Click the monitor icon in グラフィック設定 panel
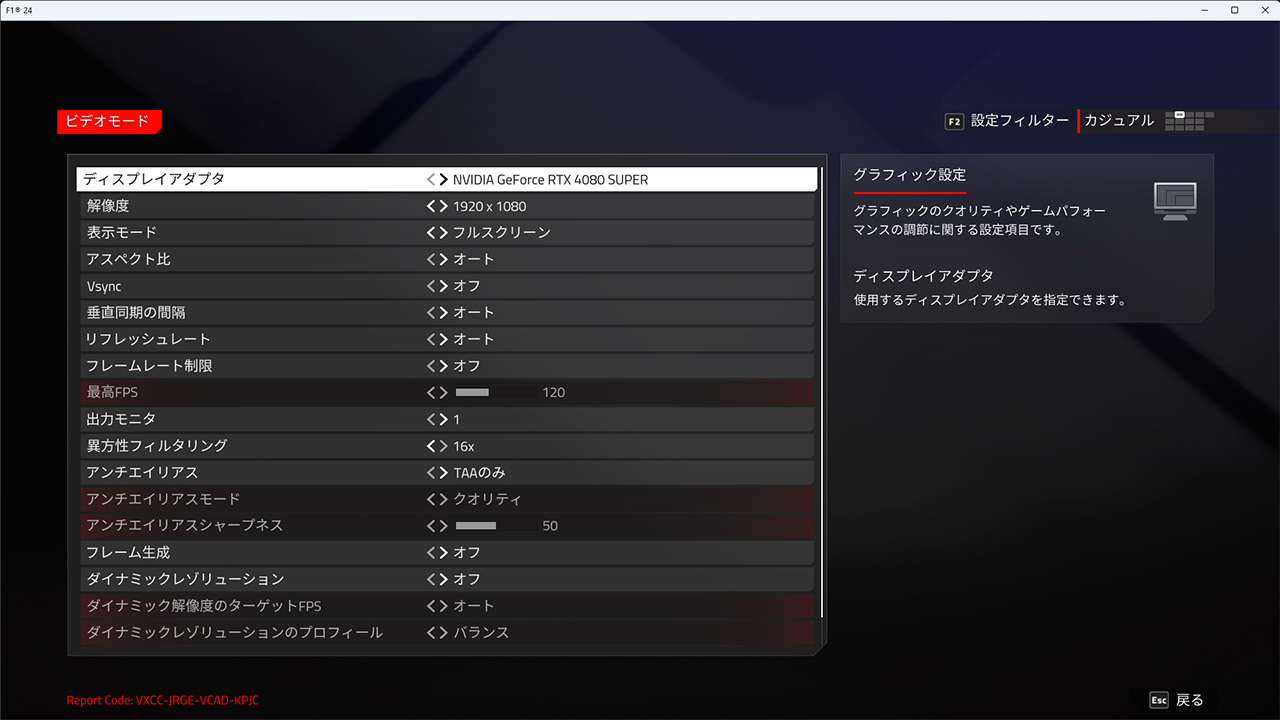This screenshot has width=1280, height=720. [1175, 201]
